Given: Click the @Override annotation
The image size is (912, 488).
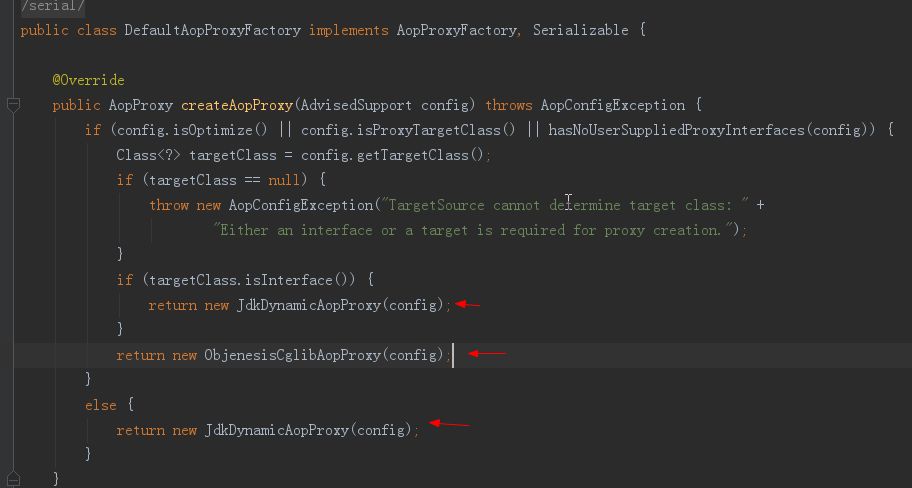Looking at the screenshot, I should 88,80.
